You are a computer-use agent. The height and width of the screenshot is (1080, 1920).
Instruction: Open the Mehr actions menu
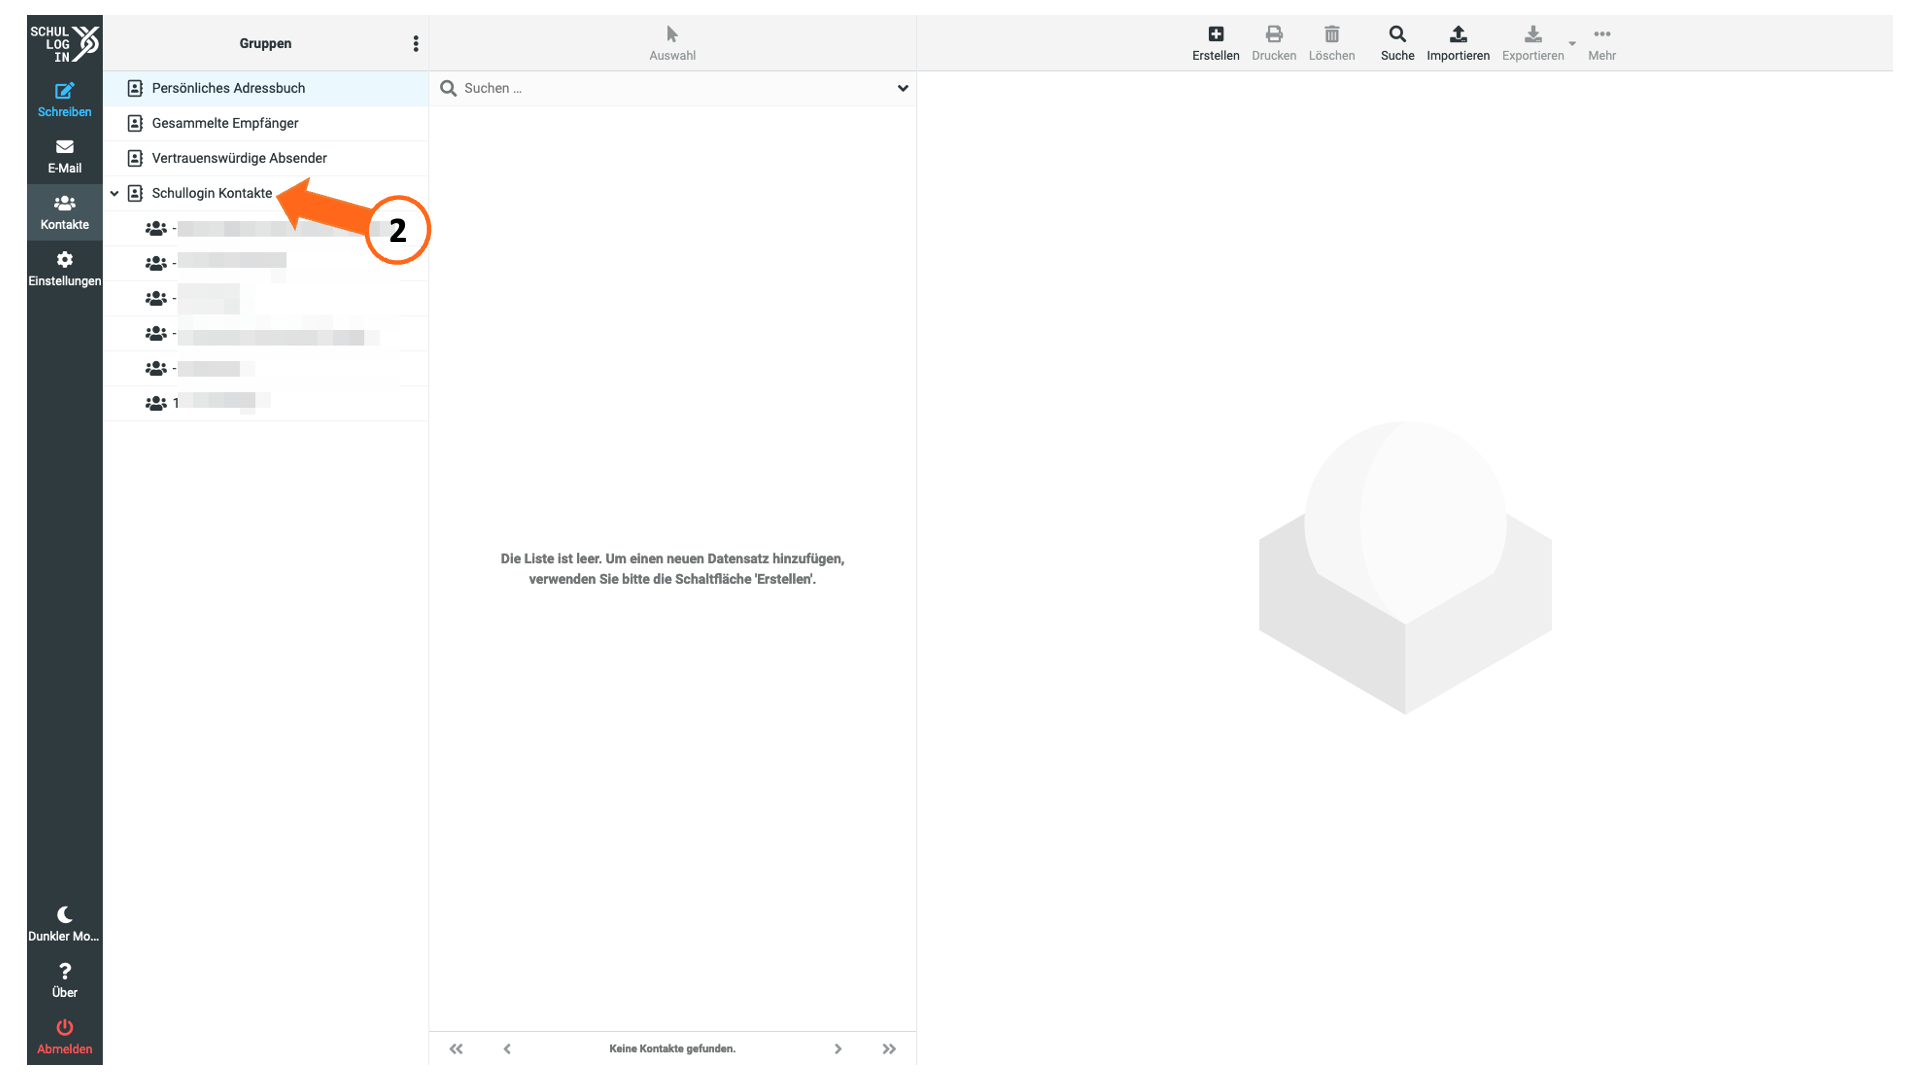1601,43
